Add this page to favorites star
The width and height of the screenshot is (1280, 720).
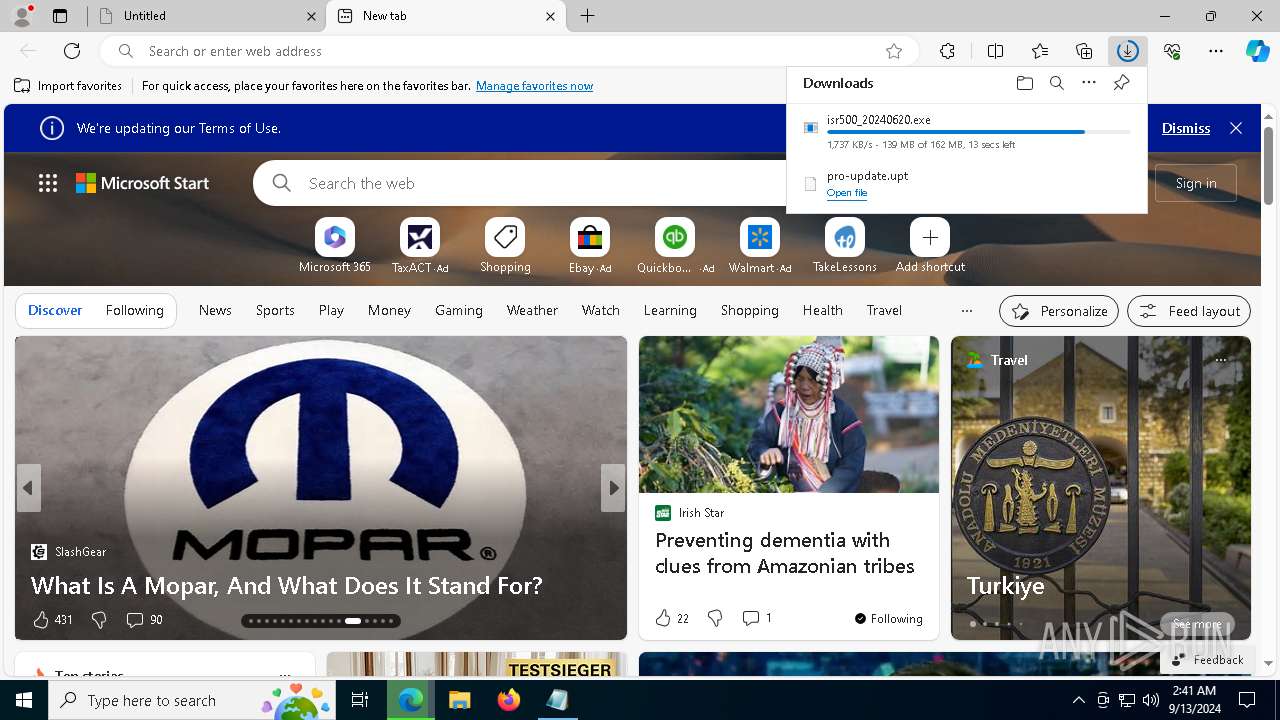pos(894,51)
